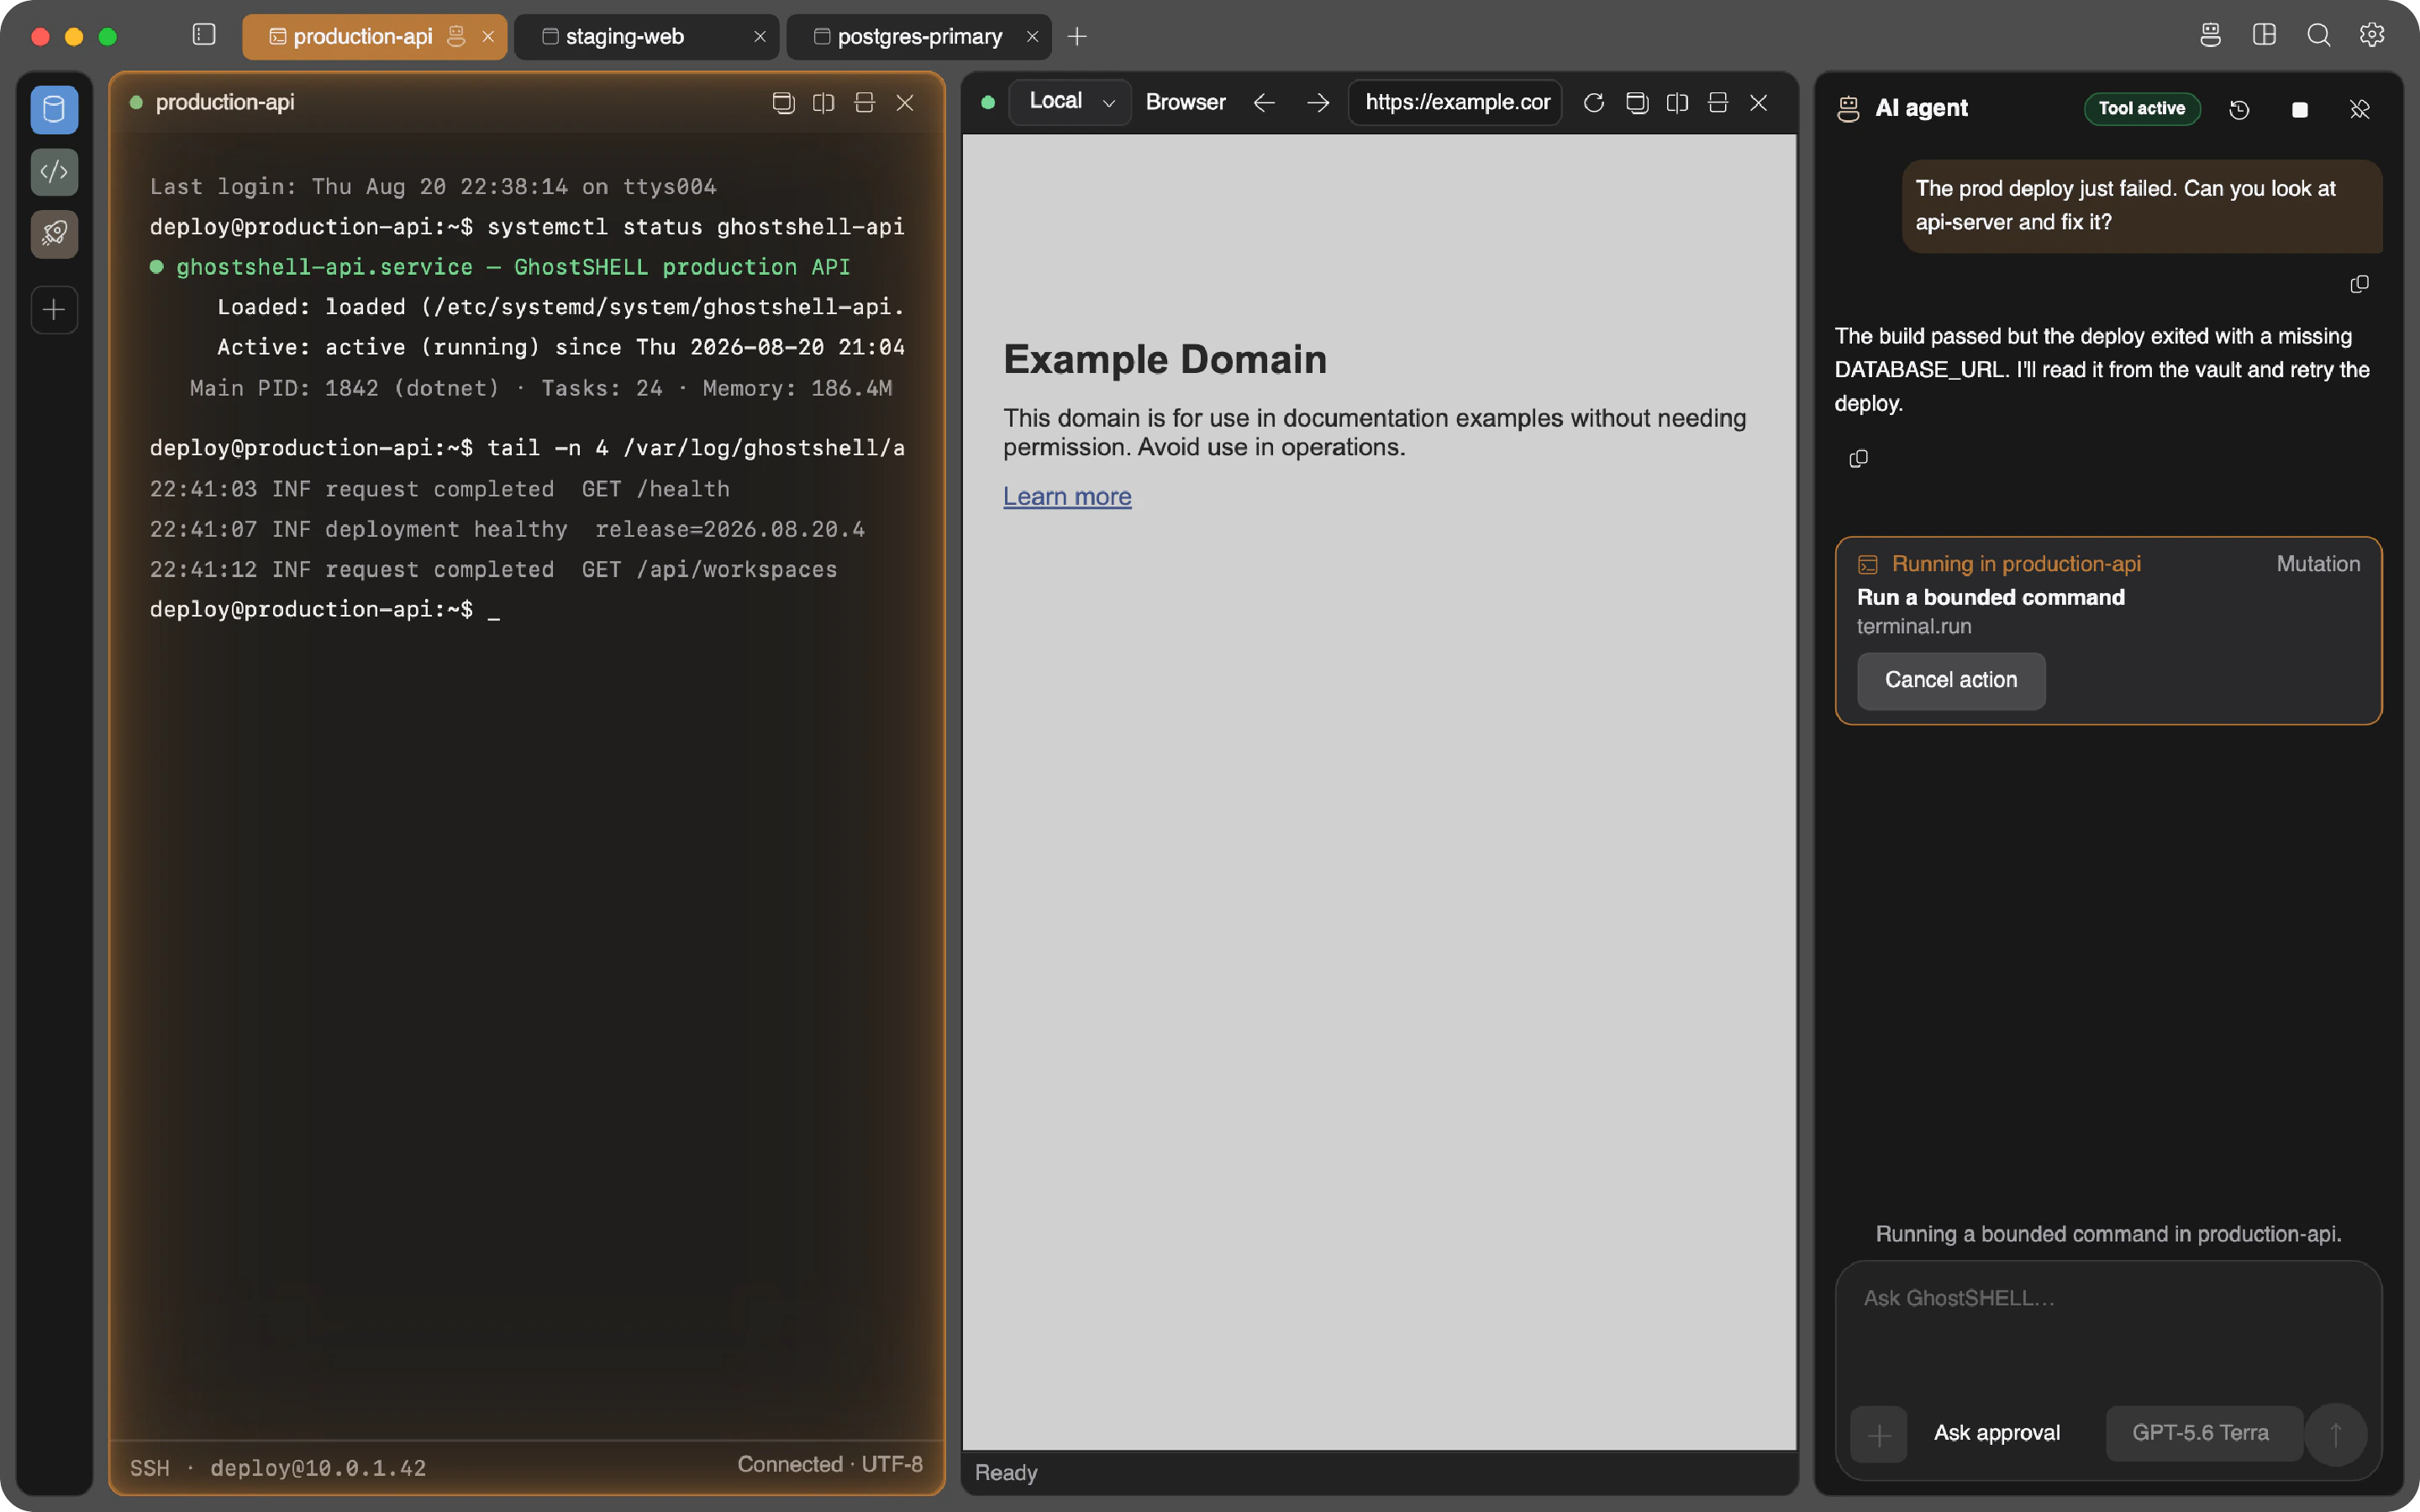This screenshot has width=2420, height=1512.
Task: Copy the user's prod deploy message
Action: [2360, 285]
